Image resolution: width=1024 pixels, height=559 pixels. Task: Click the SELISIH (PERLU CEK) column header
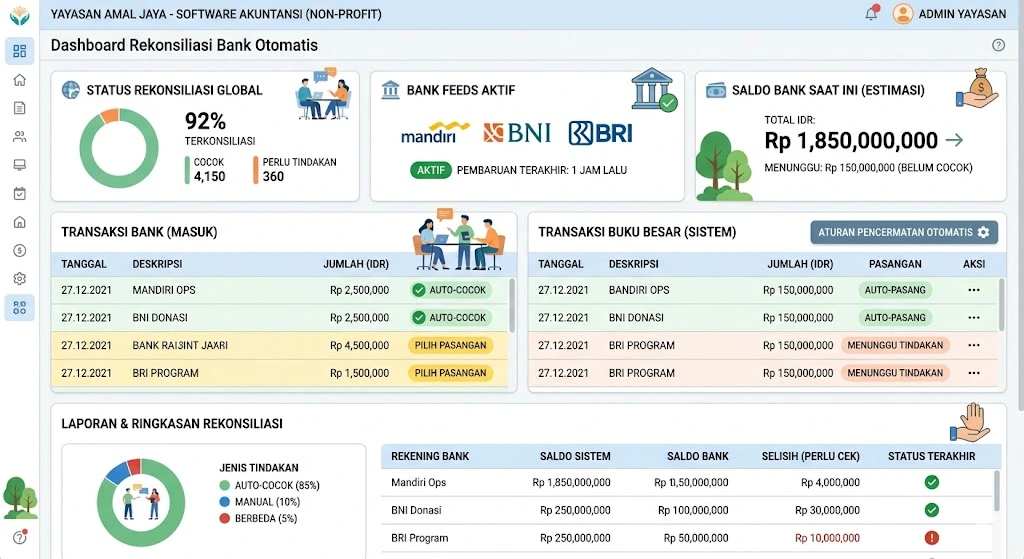click(810, 456)
